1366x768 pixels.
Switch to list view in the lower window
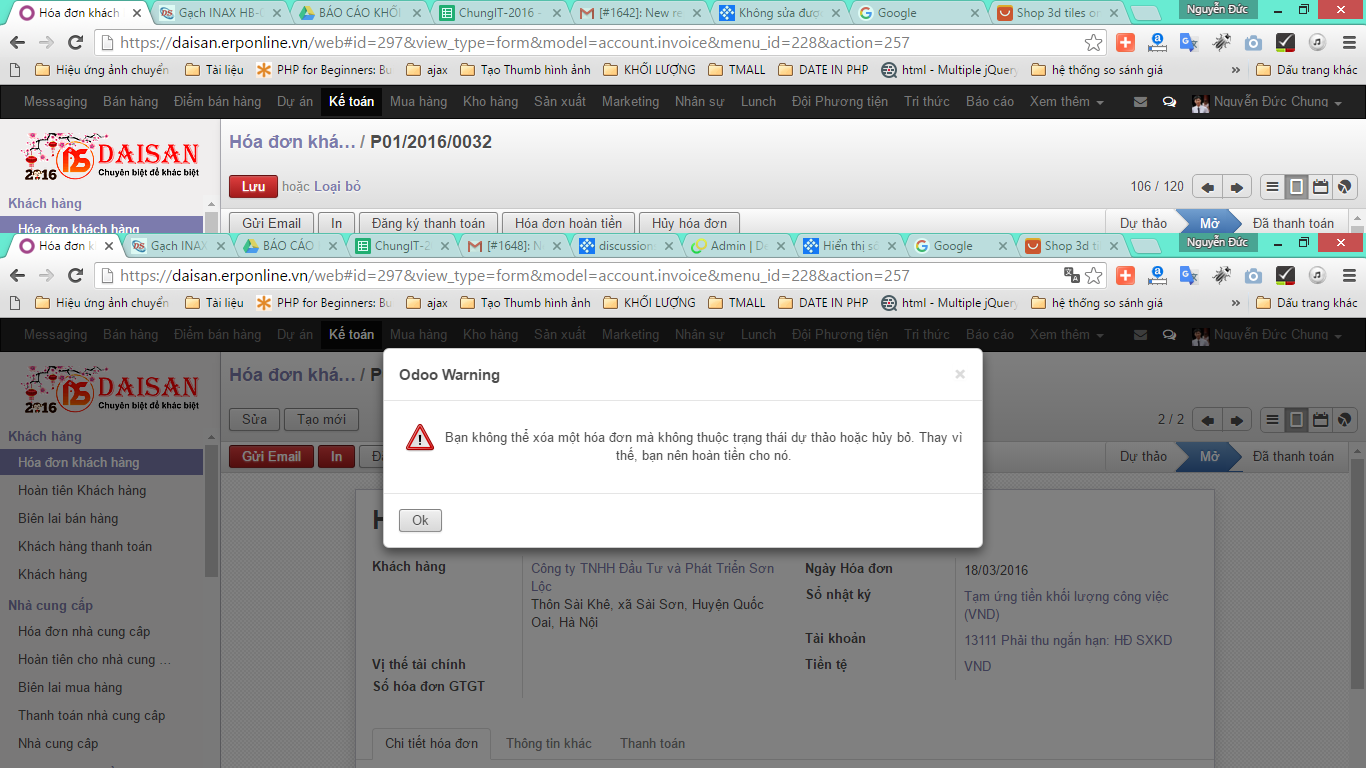point(1272,420)
